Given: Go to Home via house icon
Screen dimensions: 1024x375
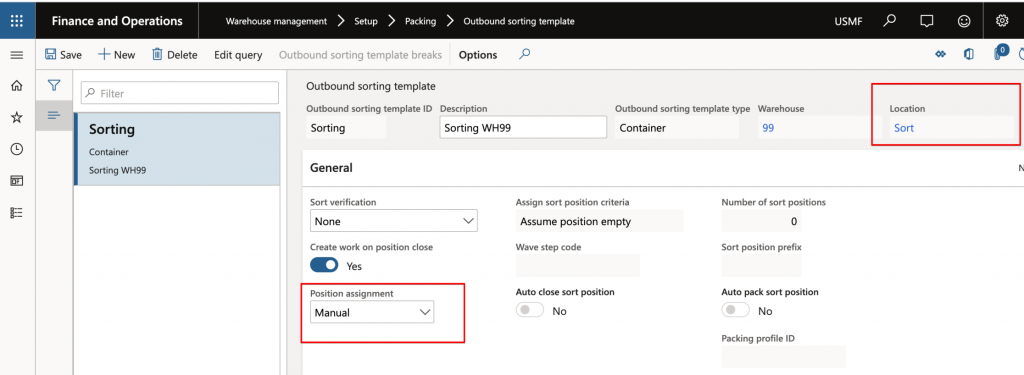Looking at the screenshot, I should point(17,86).
